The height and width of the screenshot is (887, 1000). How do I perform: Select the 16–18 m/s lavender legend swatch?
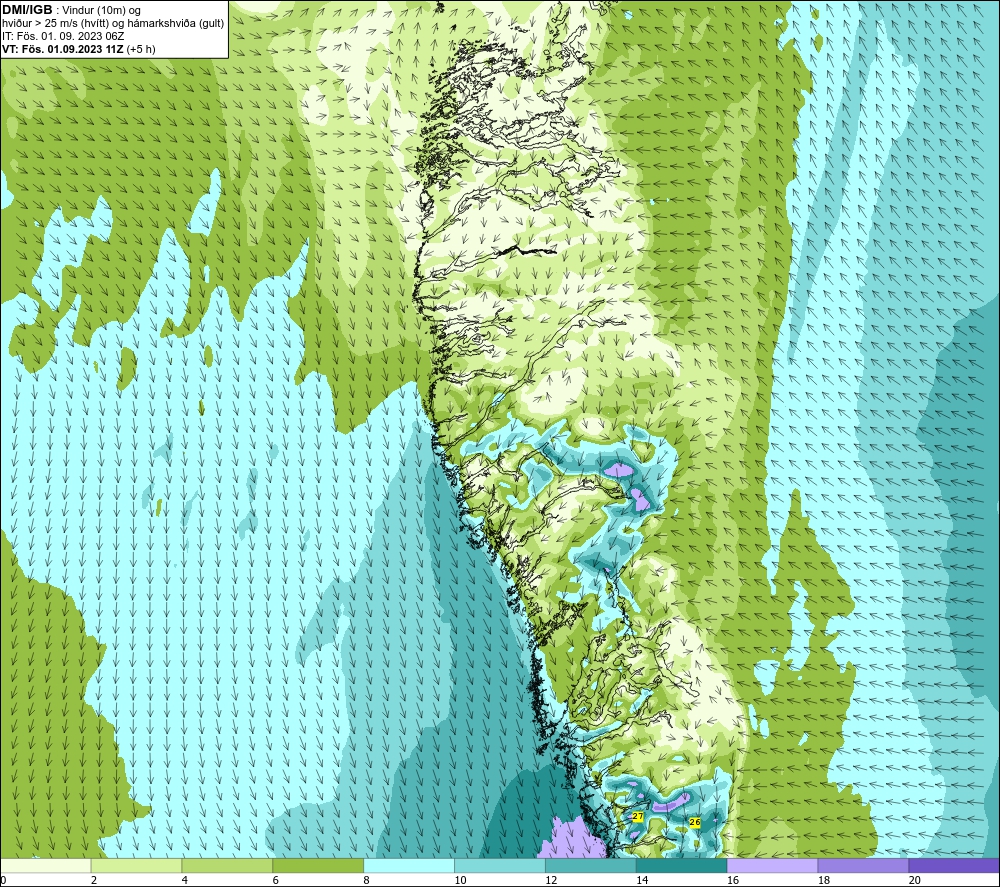pos(772,865)
